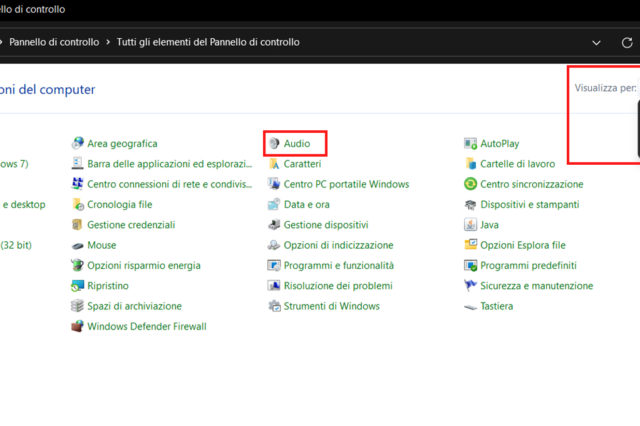Click the Mouse icon
The height and width of the screenshot is (426, 640).
(77, 245)
